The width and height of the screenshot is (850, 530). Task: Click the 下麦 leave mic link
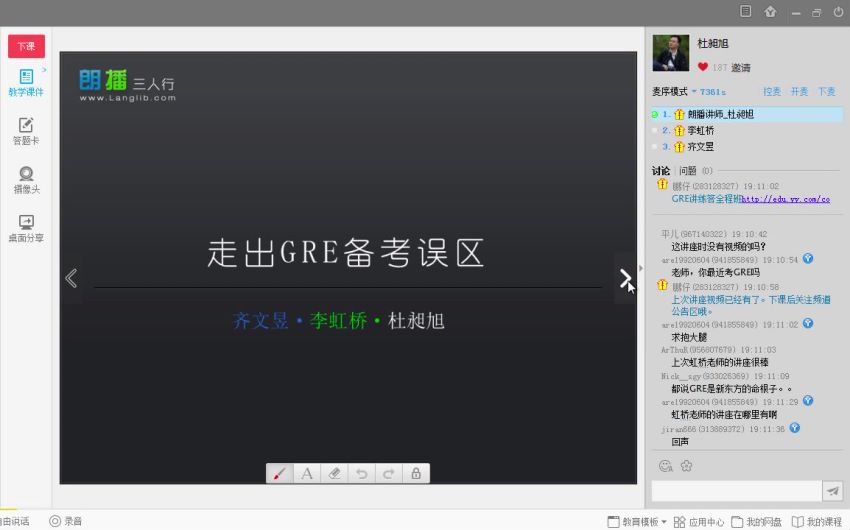[x=827, y=92]
